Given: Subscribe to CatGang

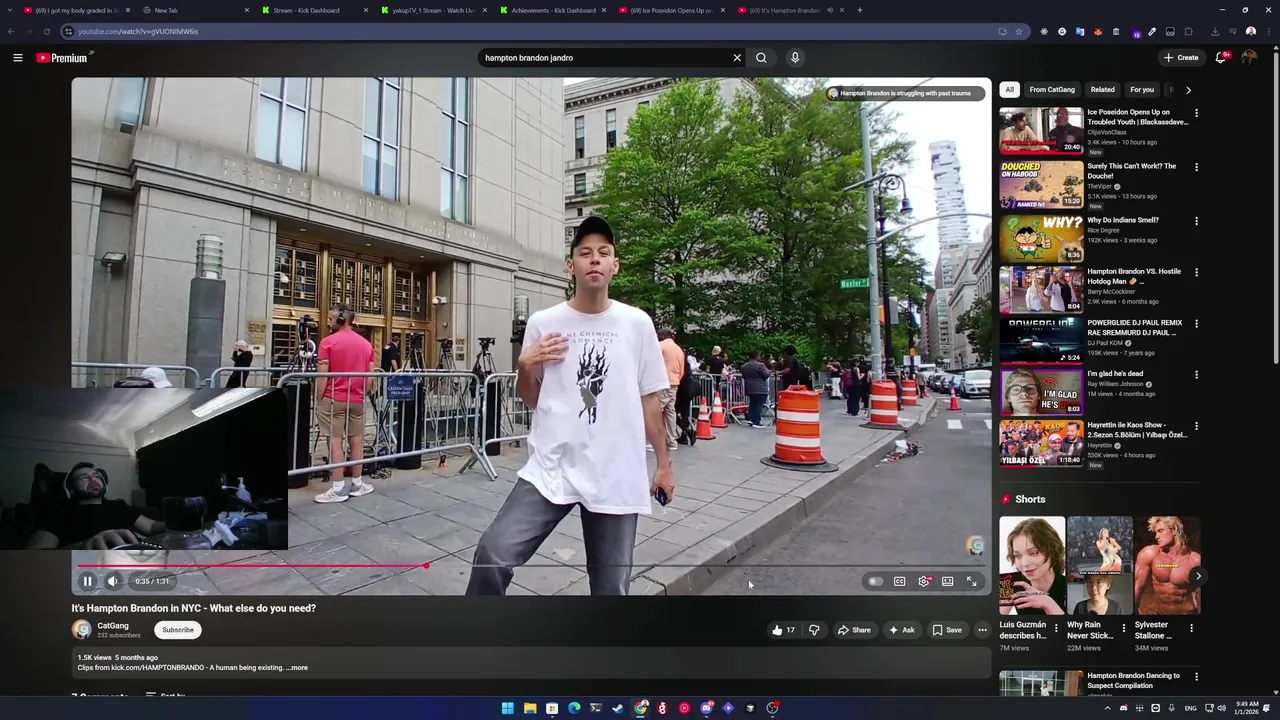Looking at the screenshot, I should point(178,630).
